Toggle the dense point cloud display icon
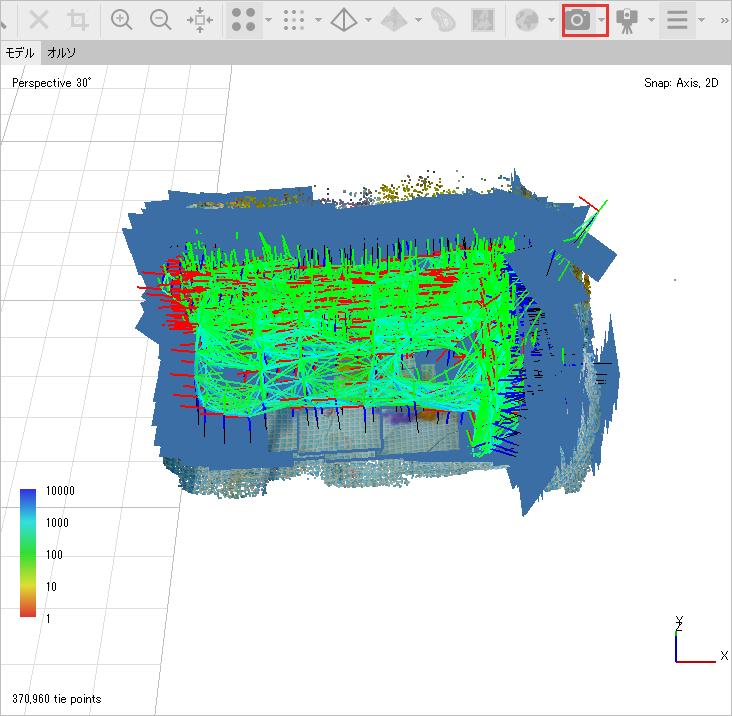Screen dimensions: 732x716 tap(294, 20)
